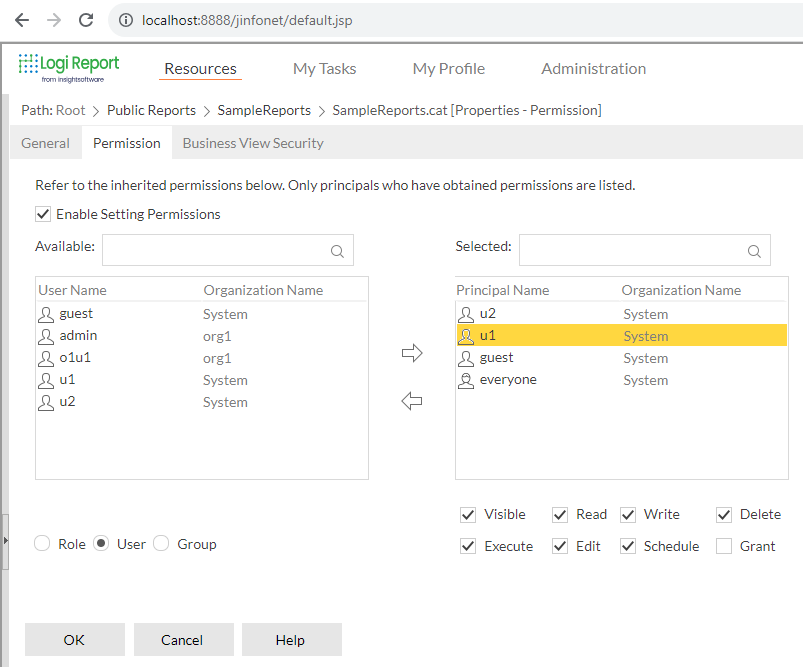803x667 pixels.
Task: Click the search magnifier in Selected field
Action: (x=753, y=250)
